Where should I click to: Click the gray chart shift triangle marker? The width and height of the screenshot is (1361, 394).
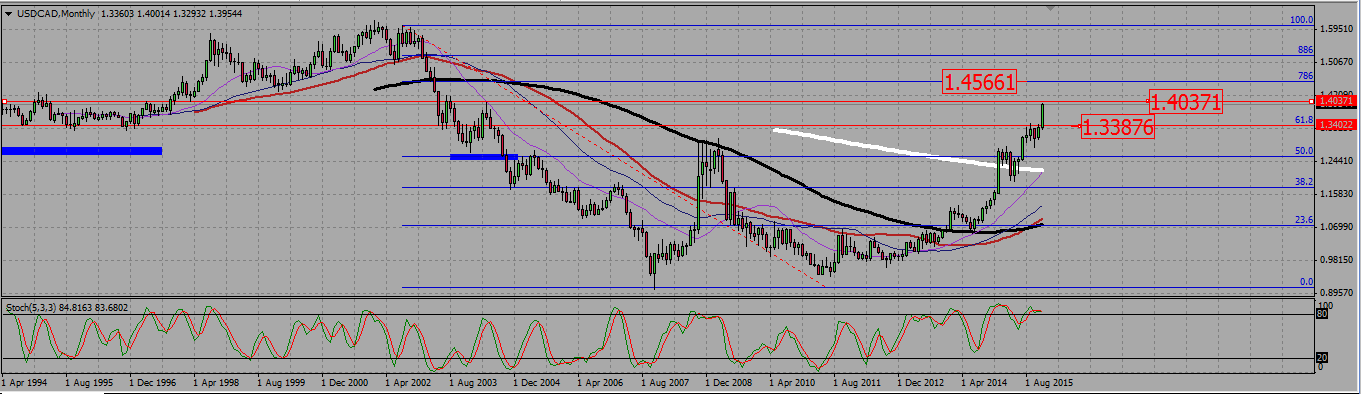(1049, 8)
